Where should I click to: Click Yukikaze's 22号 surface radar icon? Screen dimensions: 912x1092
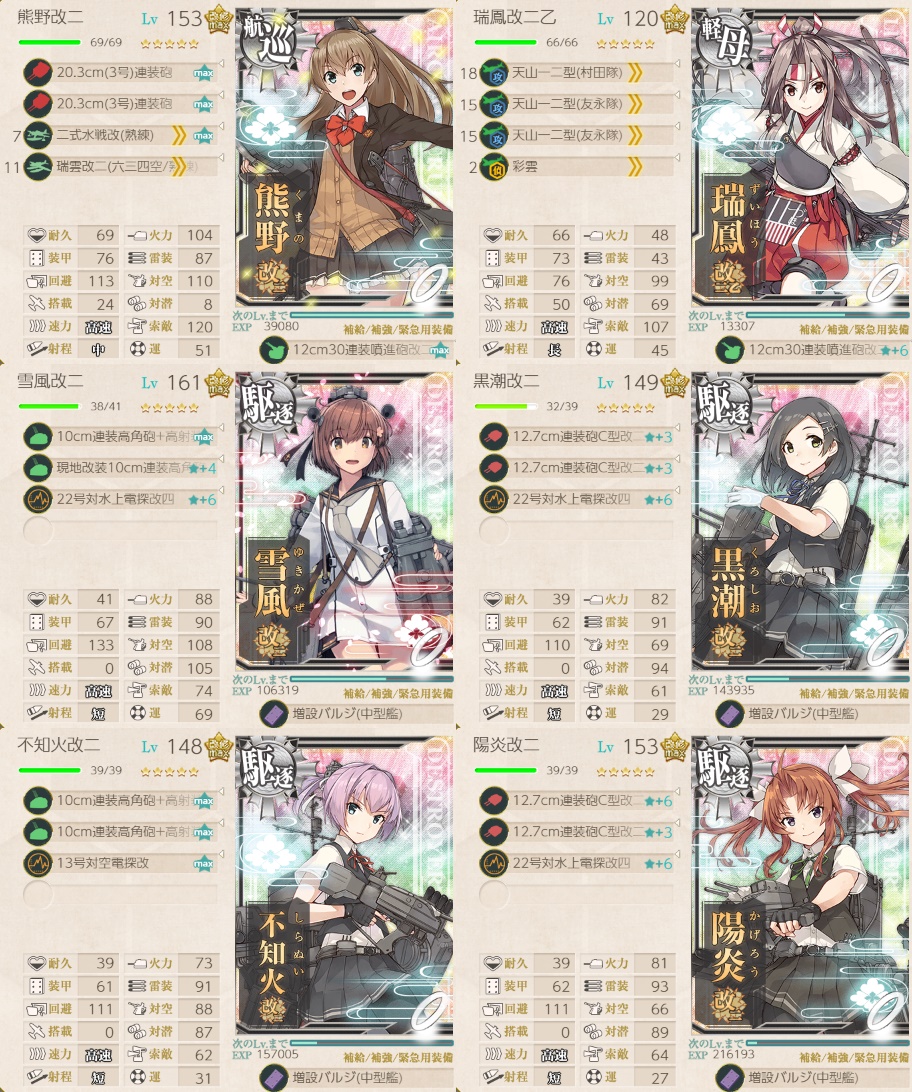[x=38, y=499]
